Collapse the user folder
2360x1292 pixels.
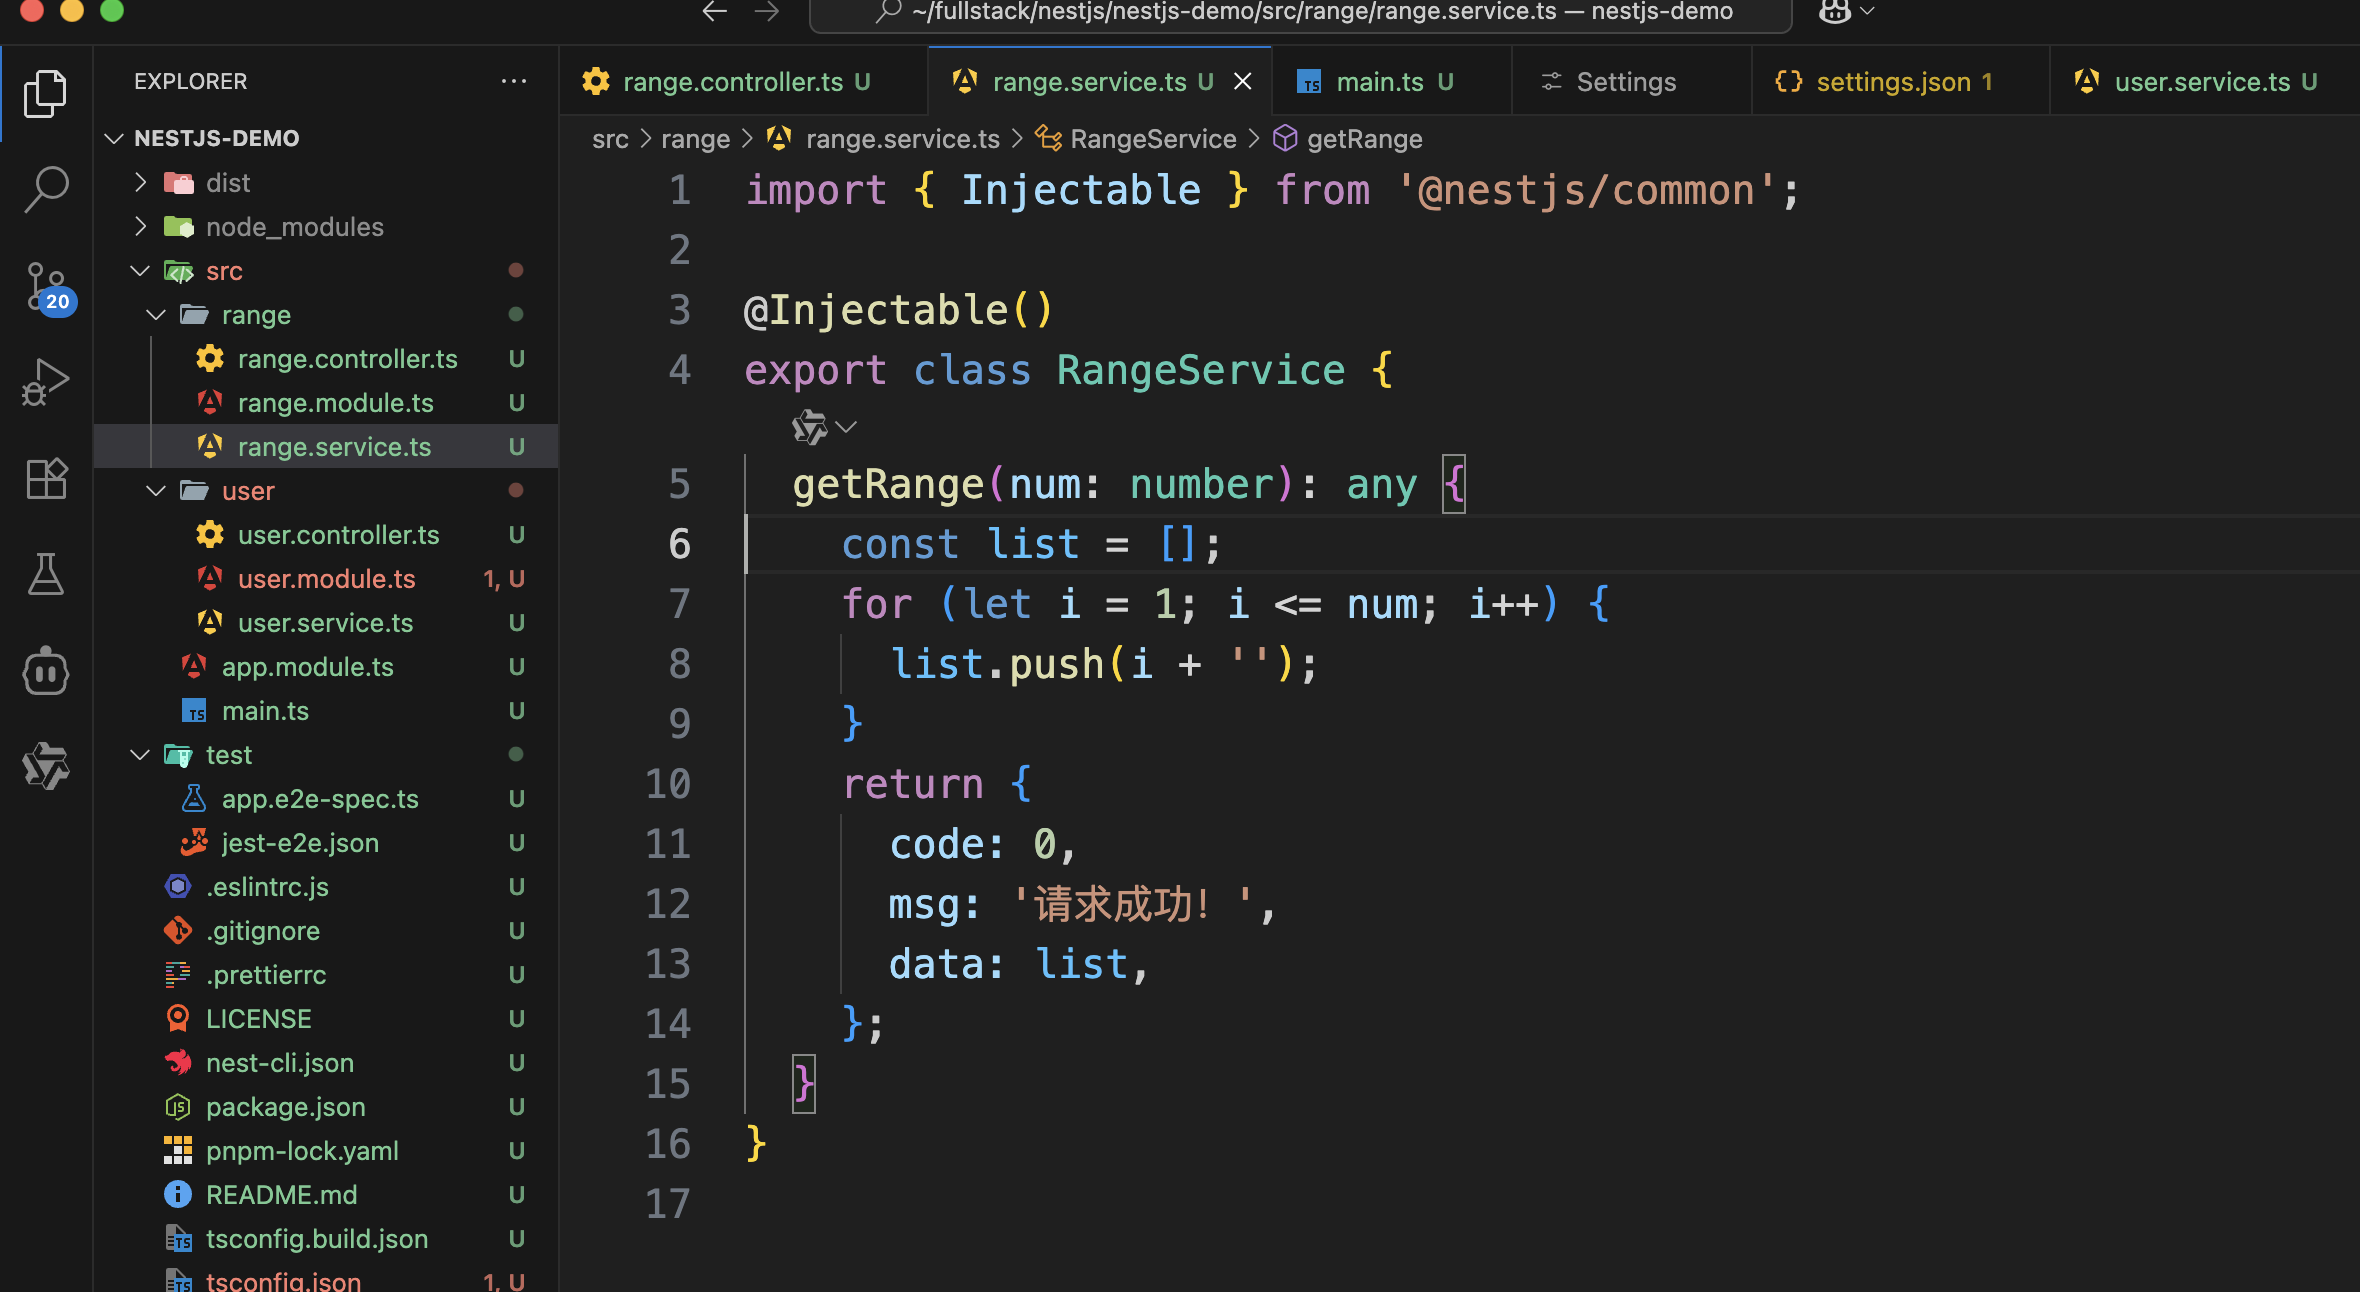[156, 491]
